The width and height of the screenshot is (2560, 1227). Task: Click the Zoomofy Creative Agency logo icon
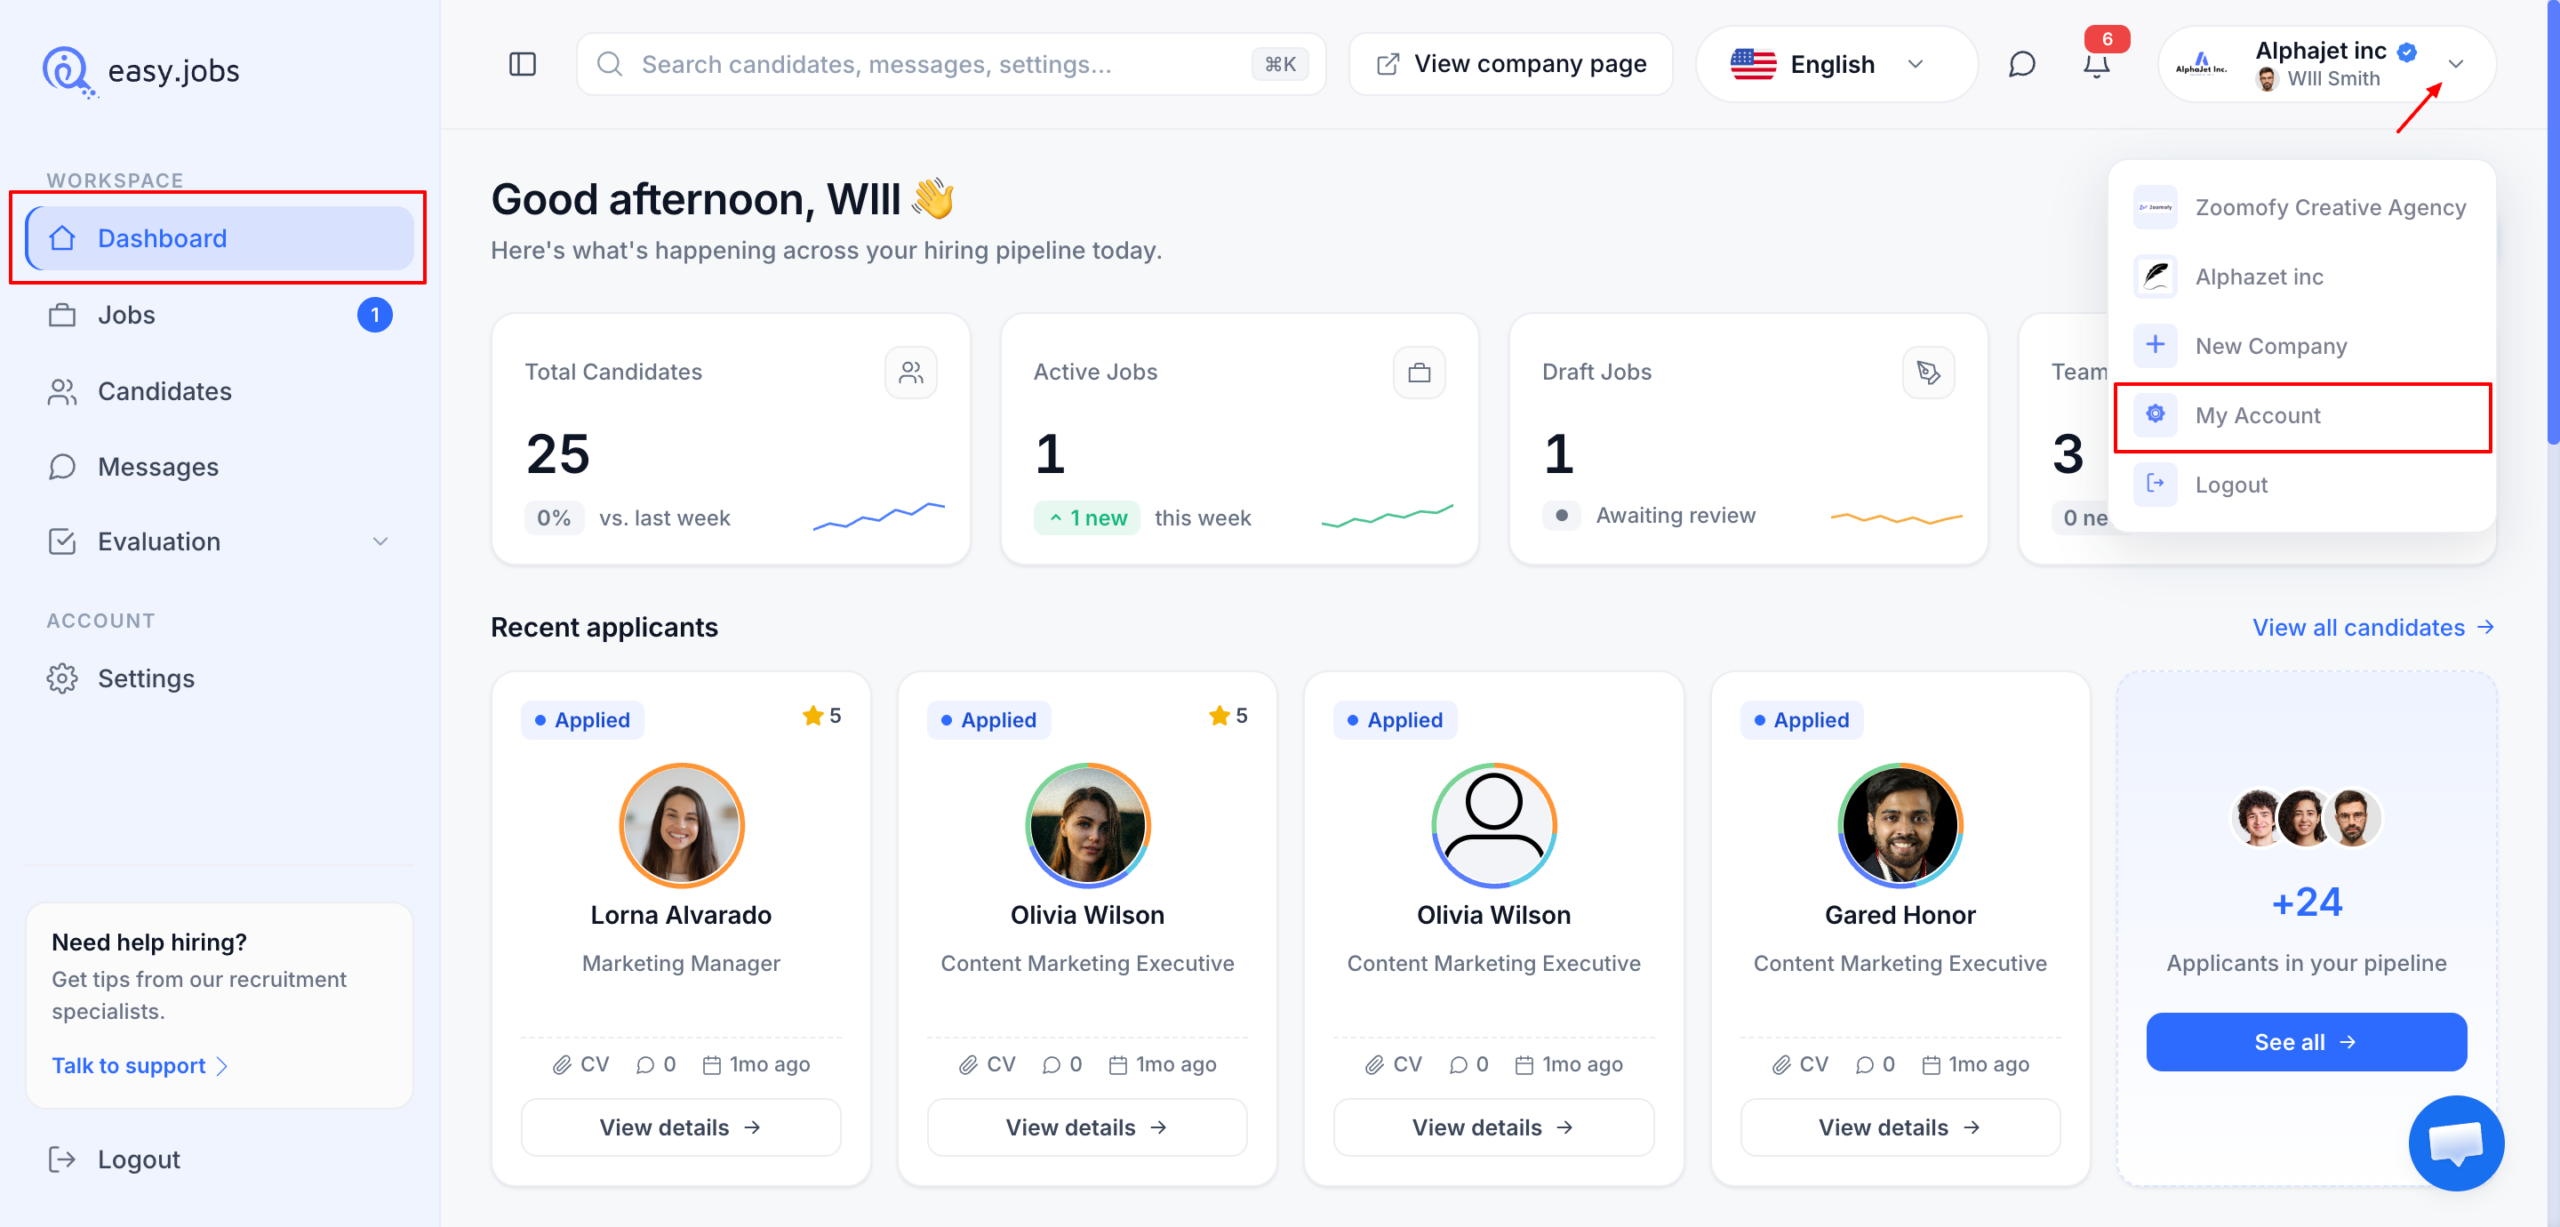(2155, 208)
